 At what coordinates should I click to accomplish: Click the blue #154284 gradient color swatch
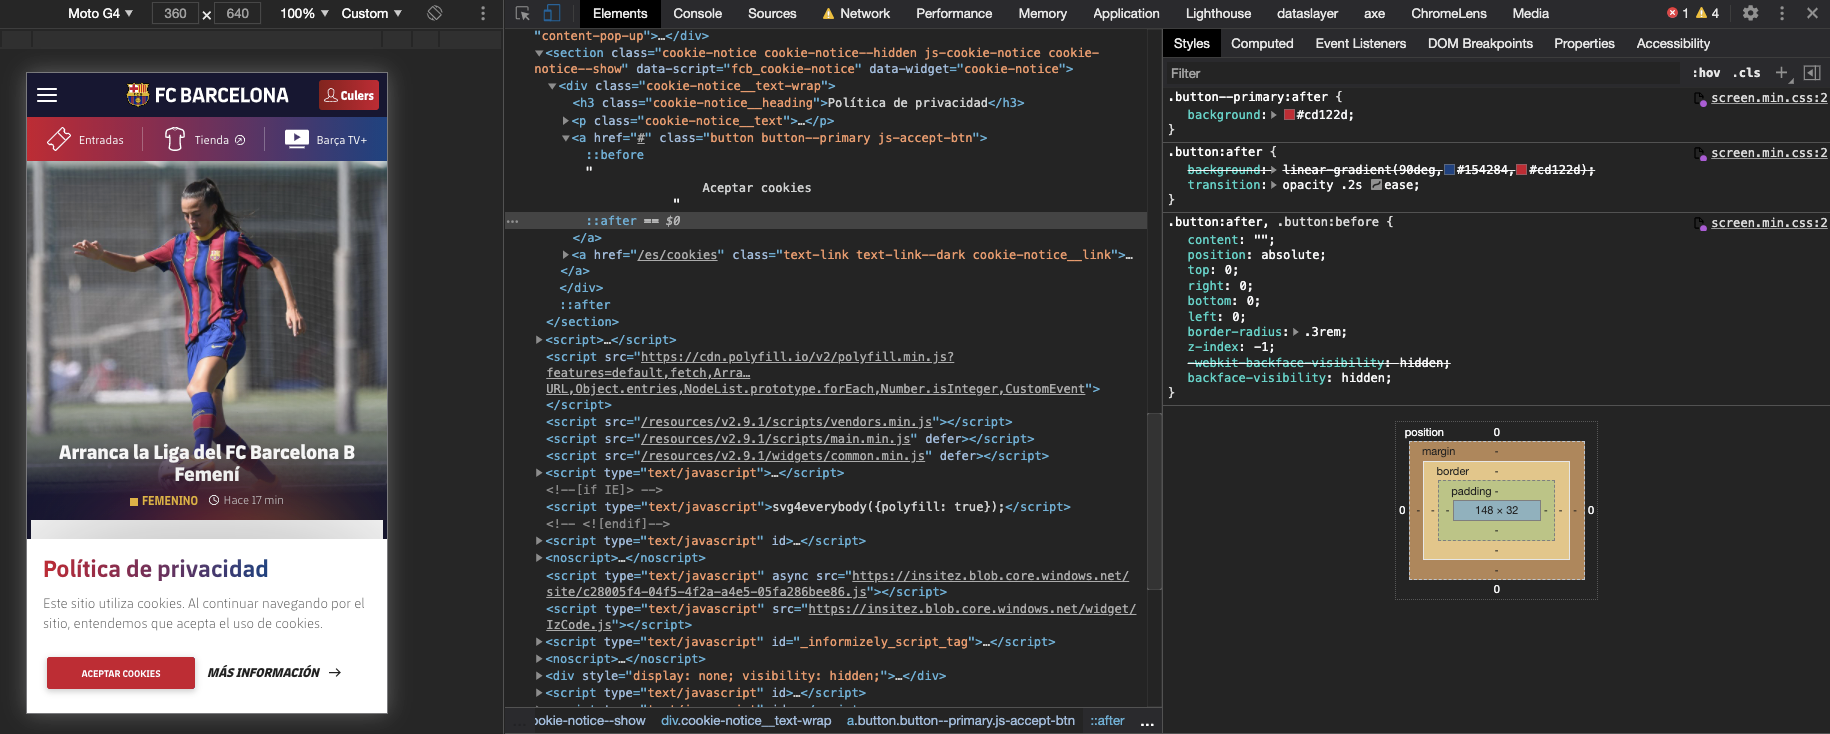tap(1449, 170)
